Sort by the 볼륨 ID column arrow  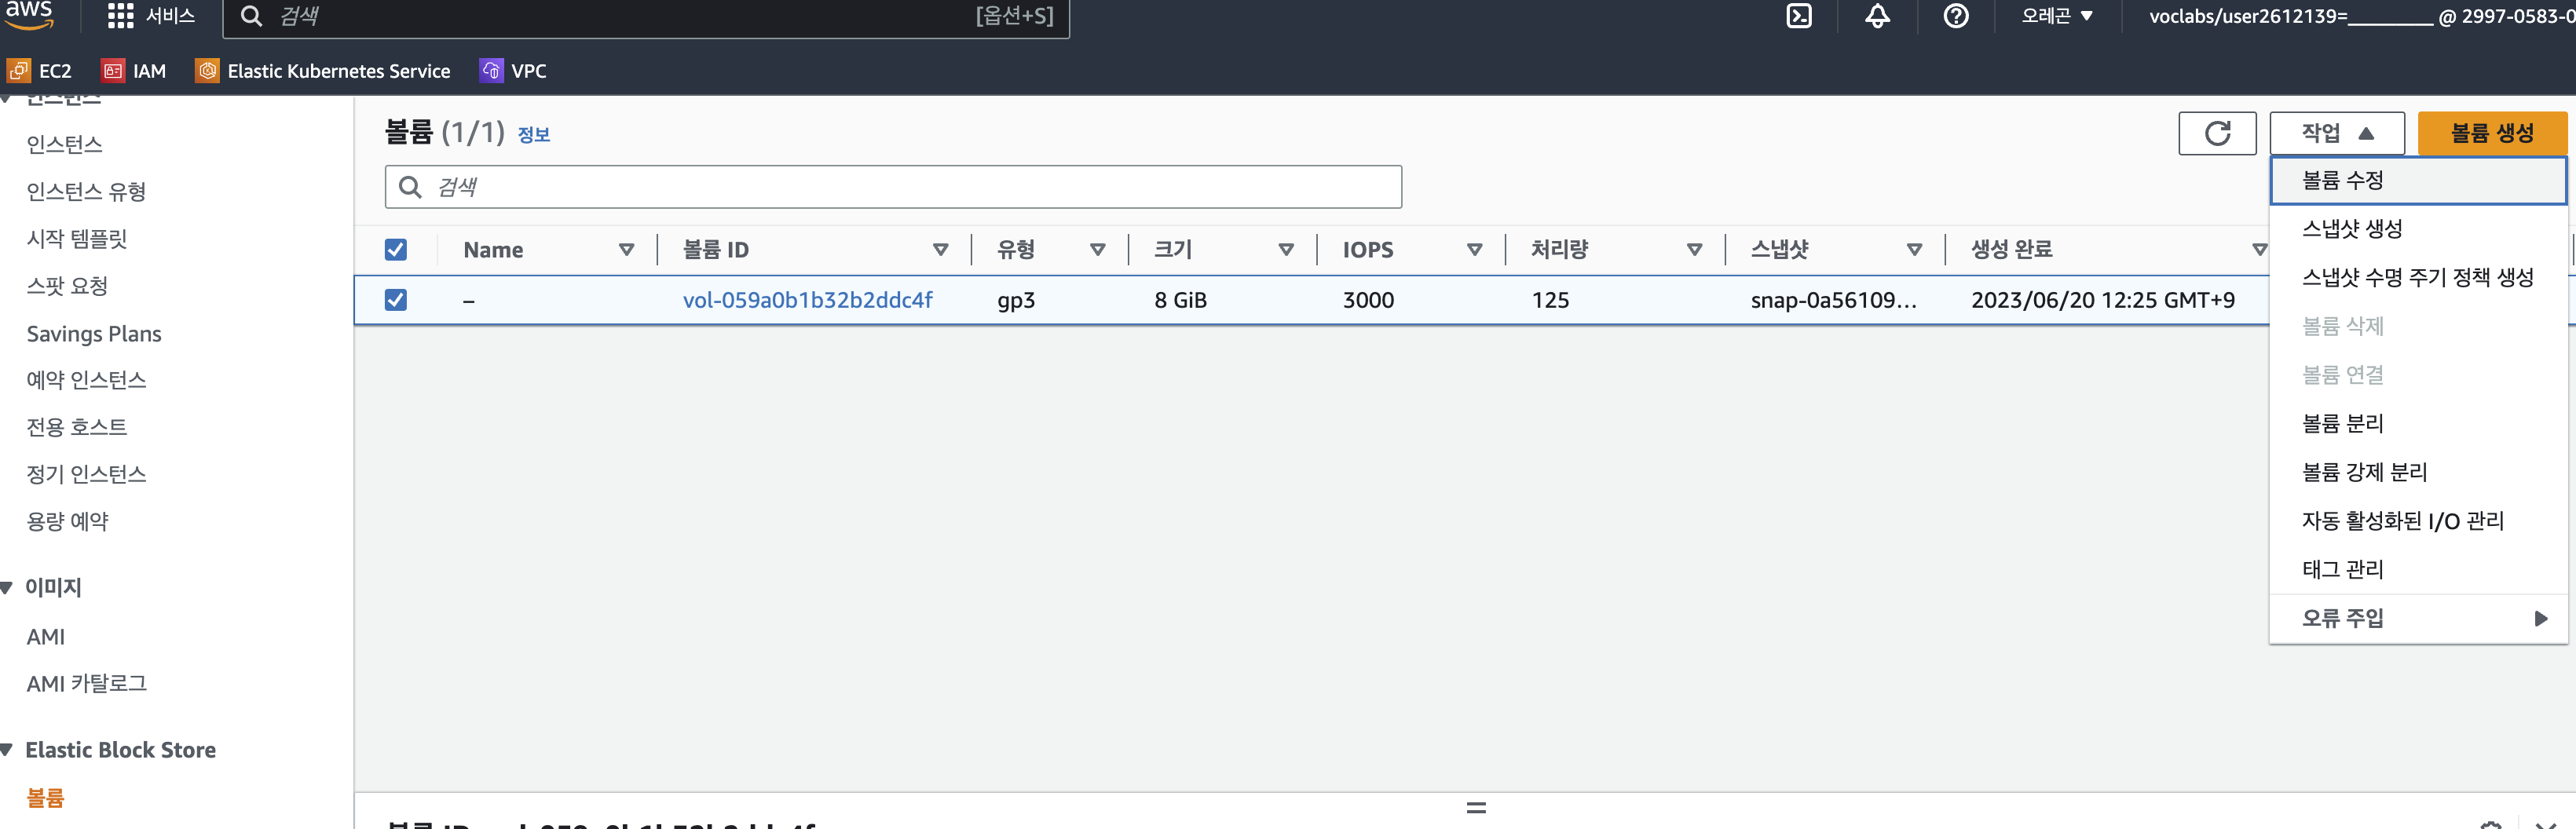coord(940,250)
